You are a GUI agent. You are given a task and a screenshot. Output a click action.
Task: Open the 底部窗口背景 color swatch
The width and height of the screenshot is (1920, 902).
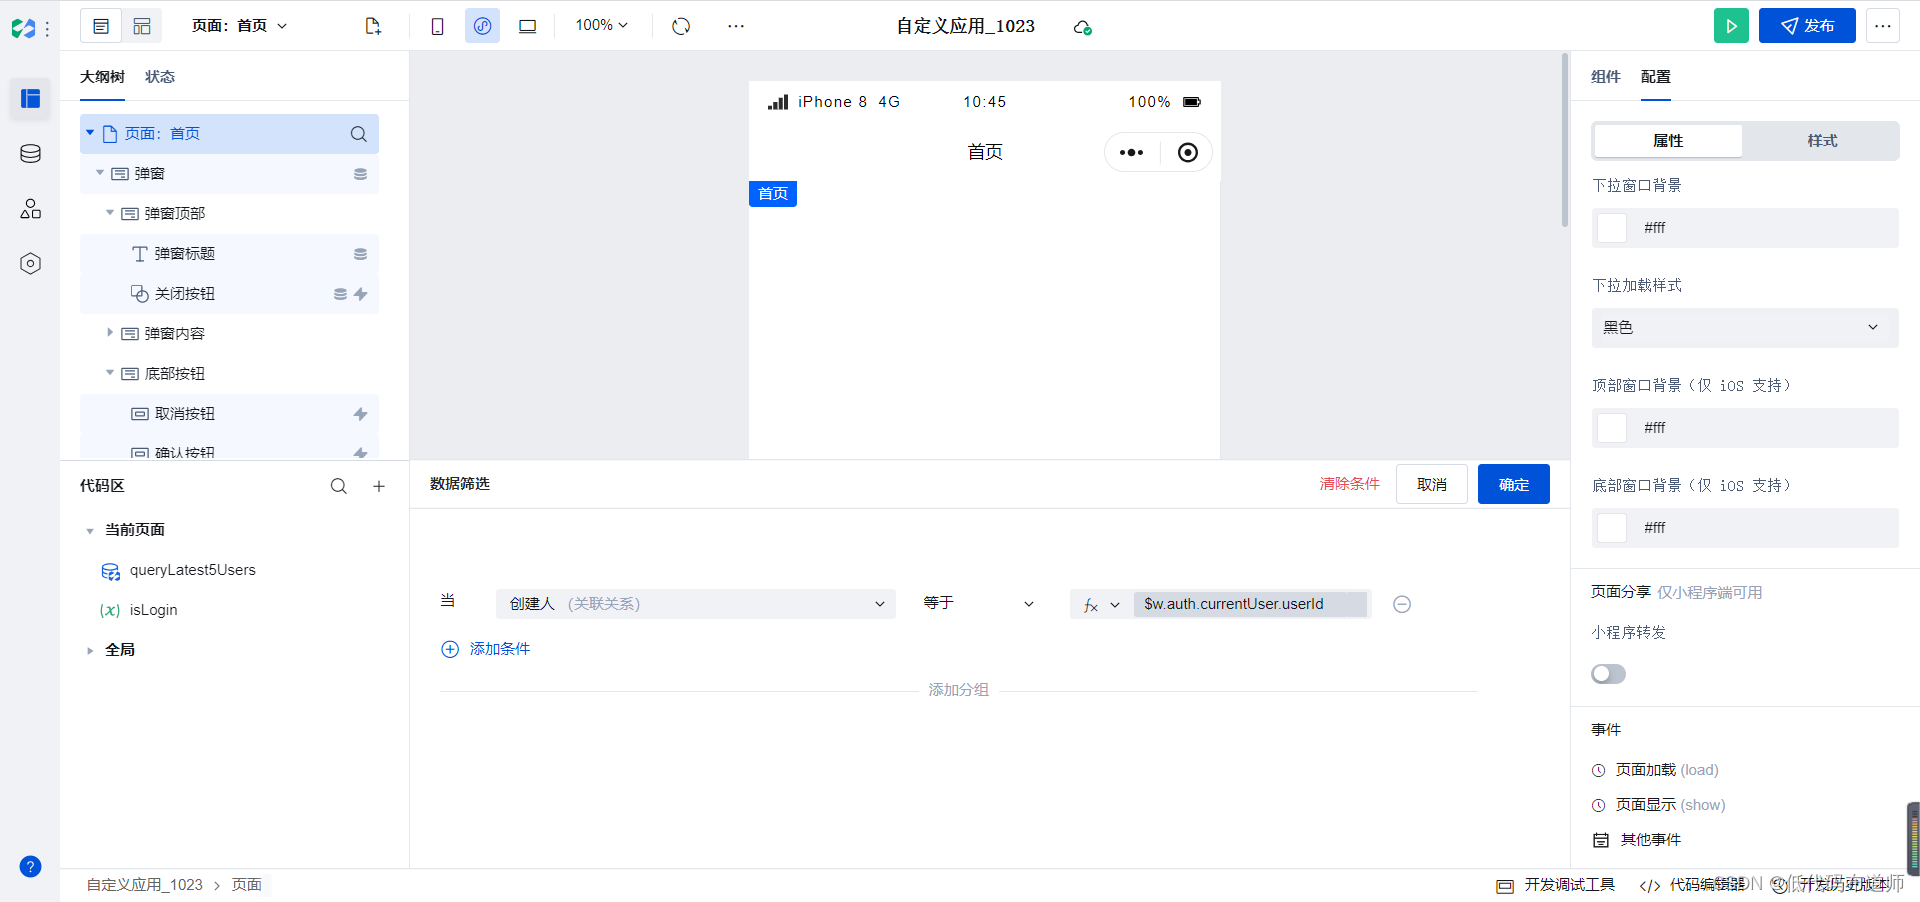point(1612,528)
